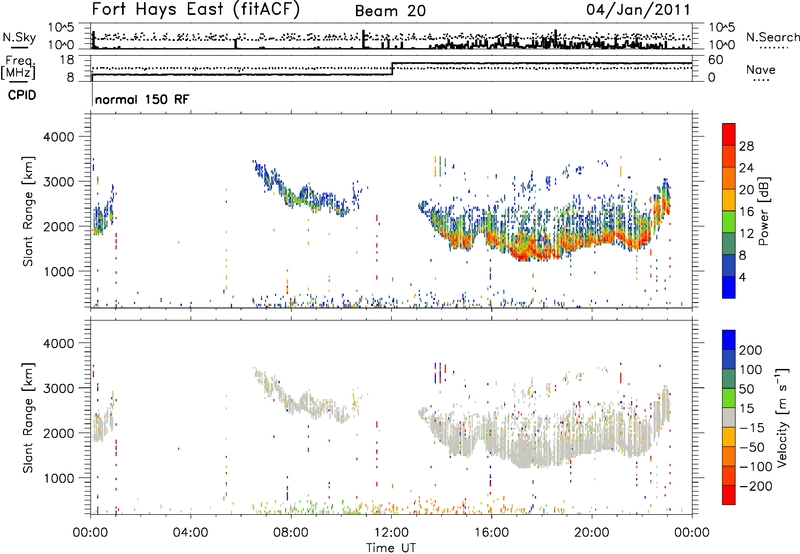This screenshot has height=554, width=800.
Task: Click the 'Power [dB]' colorbar title
Action: [764, 211]
